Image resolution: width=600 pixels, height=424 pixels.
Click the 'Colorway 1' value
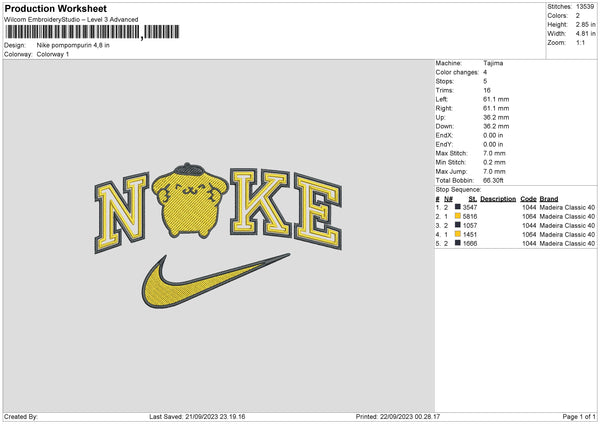[53, 54]
